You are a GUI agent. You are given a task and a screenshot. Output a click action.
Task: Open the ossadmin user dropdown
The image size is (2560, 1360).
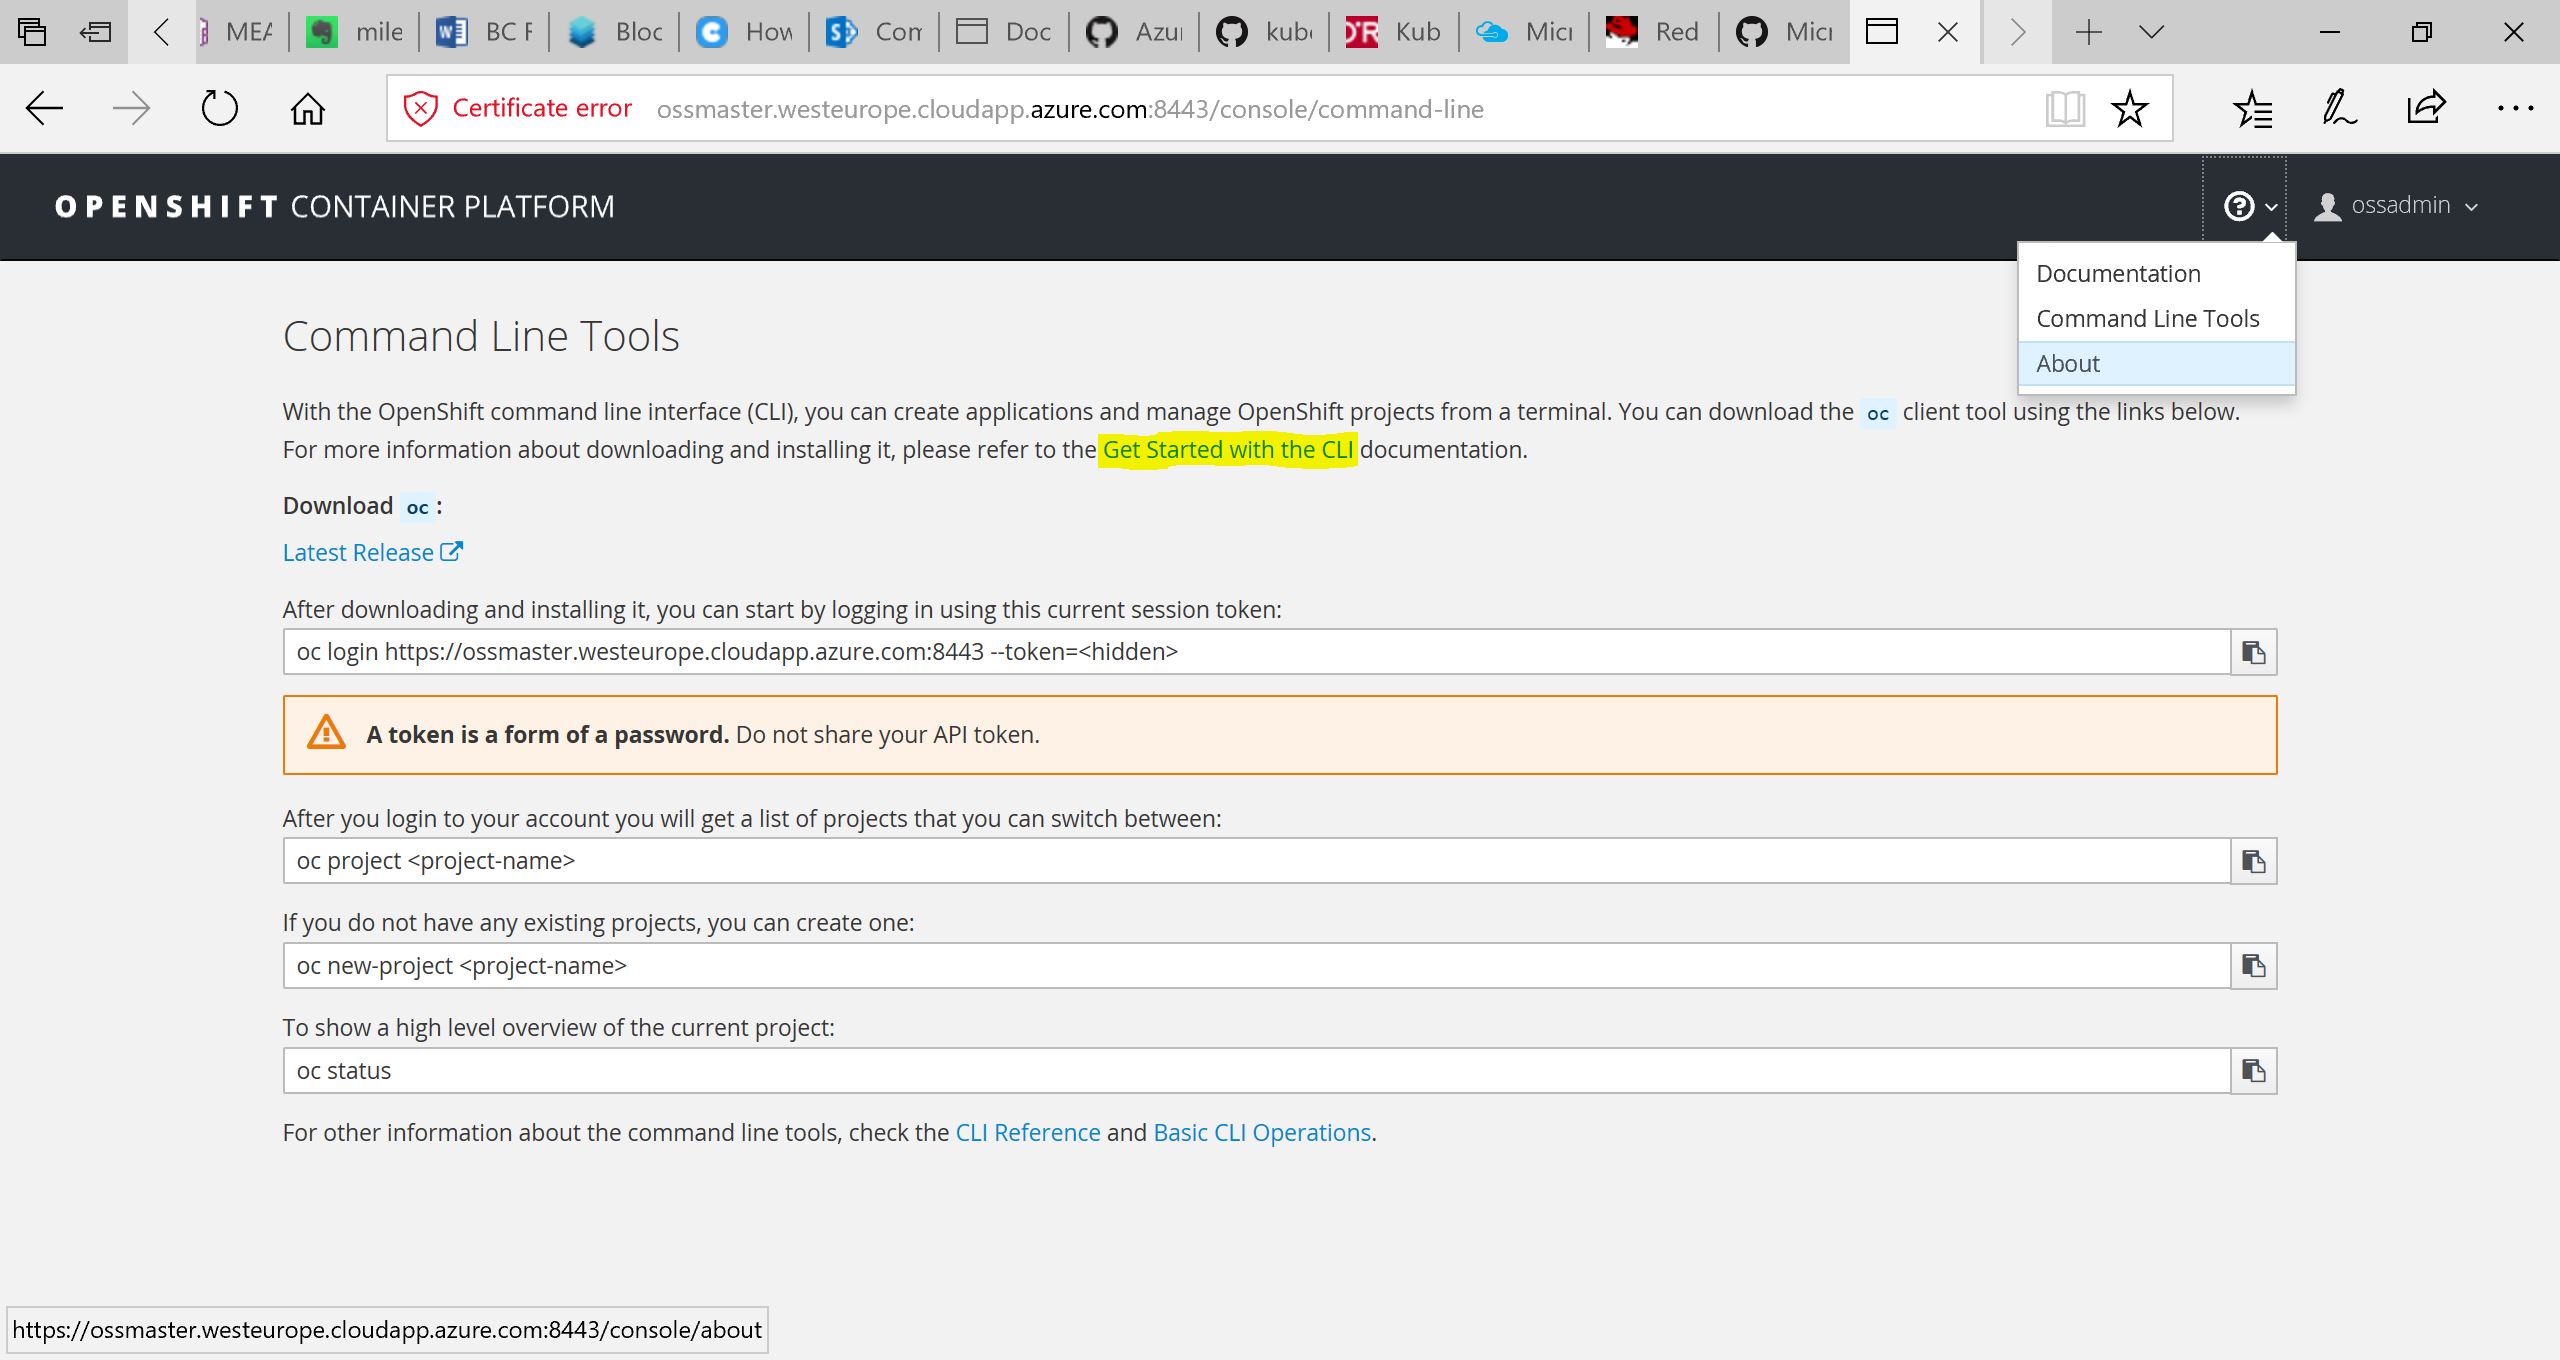[x=2397, y=206]
